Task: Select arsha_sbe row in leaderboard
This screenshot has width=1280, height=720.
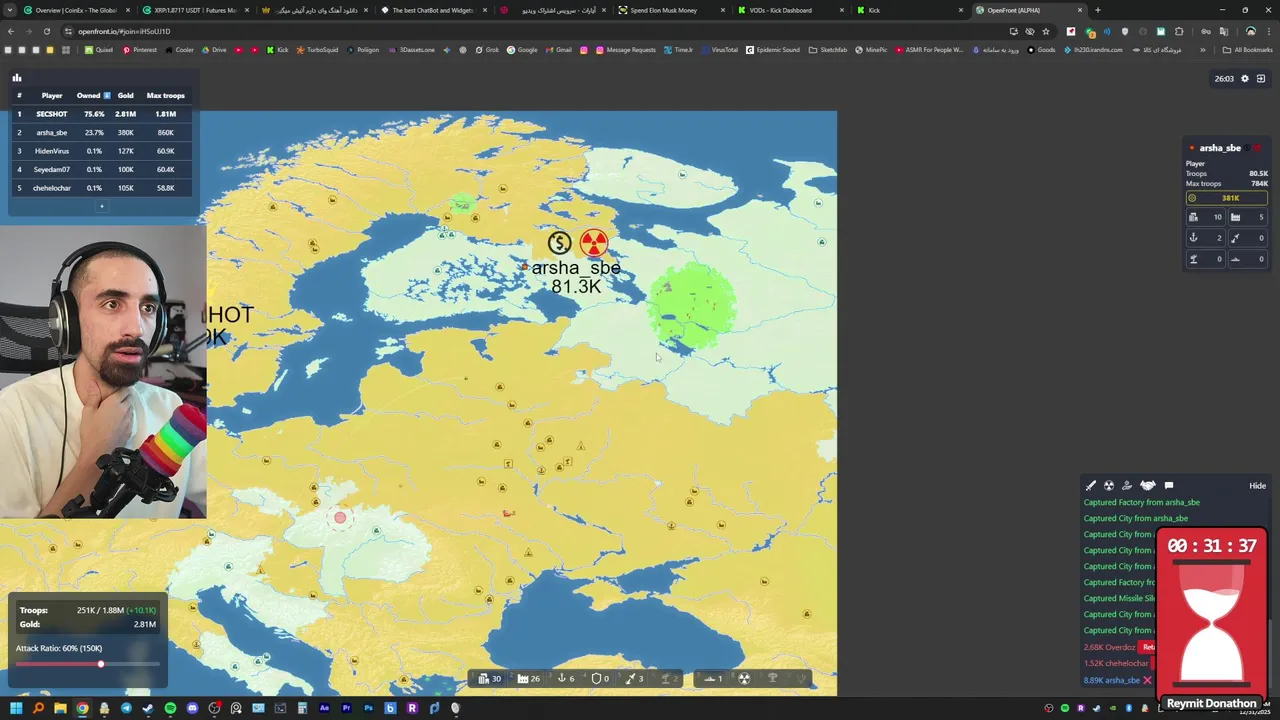Action: (x=103, y=132)
